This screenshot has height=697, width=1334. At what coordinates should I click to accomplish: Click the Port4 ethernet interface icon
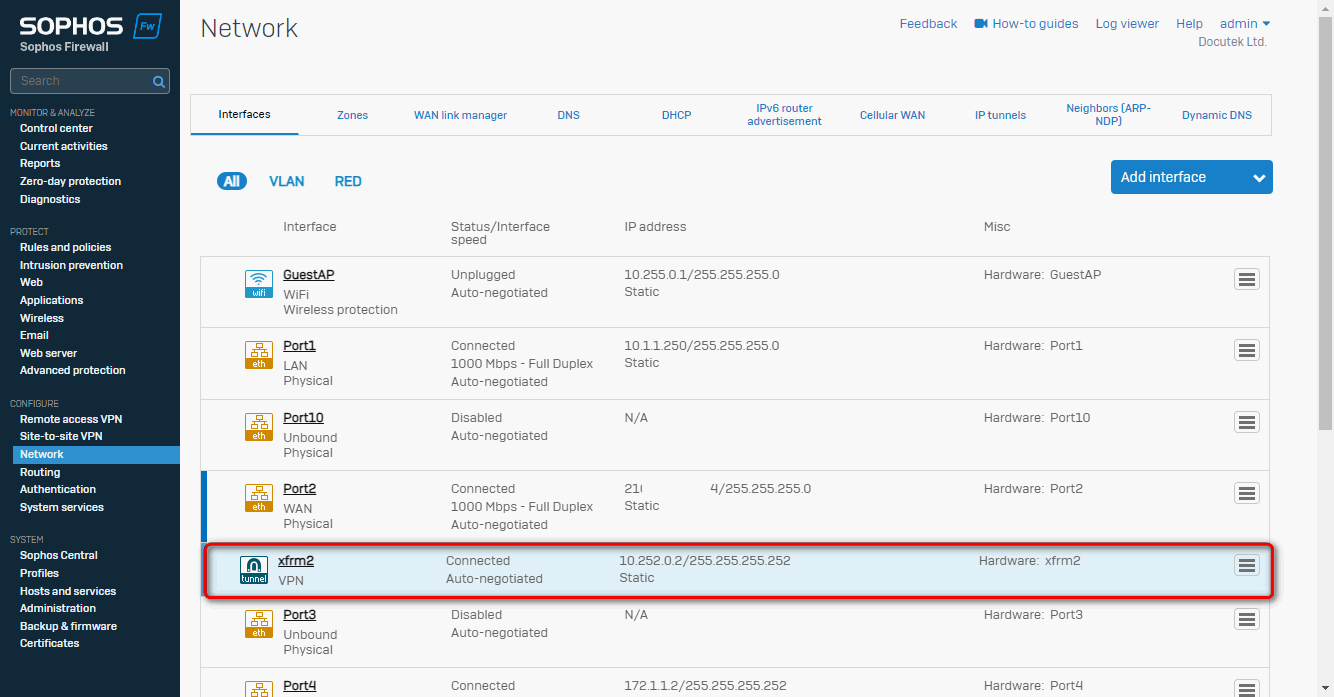pyautogui.click(x=259, y=689)
